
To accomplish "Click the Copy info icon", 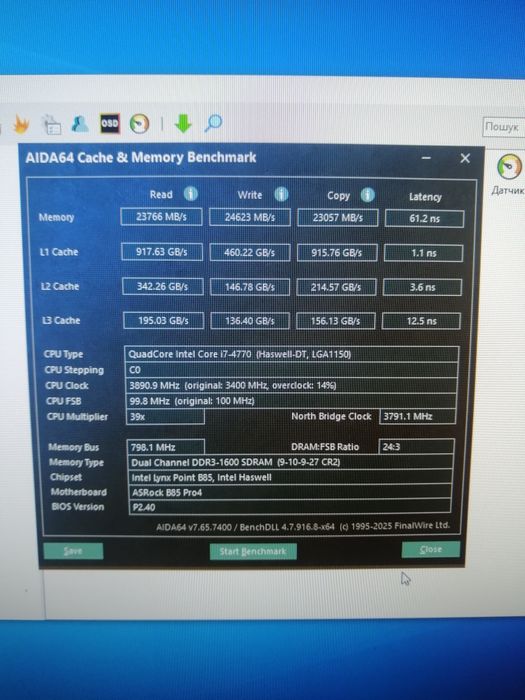I will [x=367, y=195].
